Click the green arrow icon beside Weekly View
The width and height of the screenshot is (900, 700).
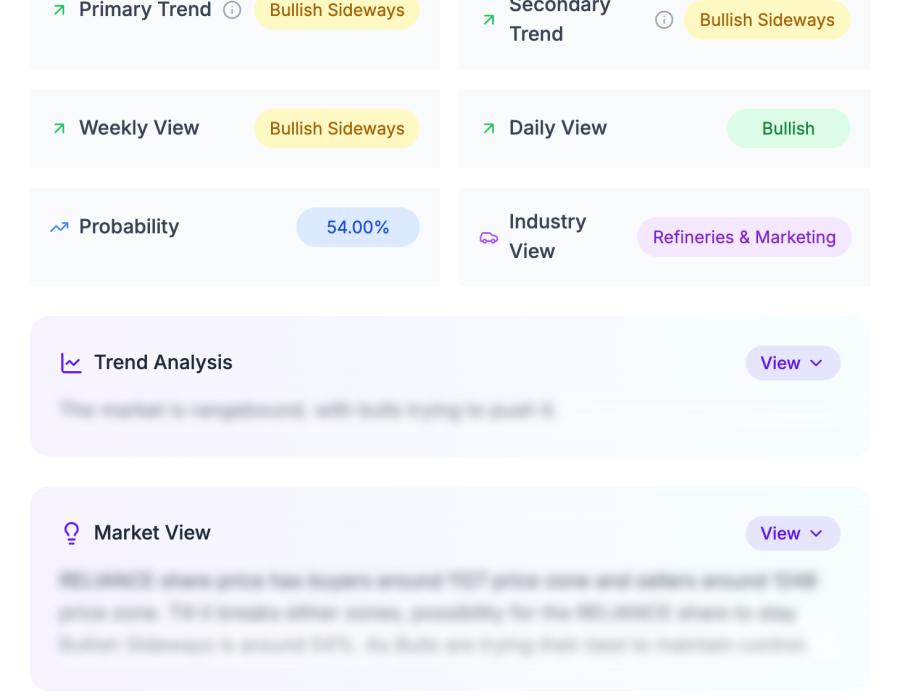click(x=59, y=128)
